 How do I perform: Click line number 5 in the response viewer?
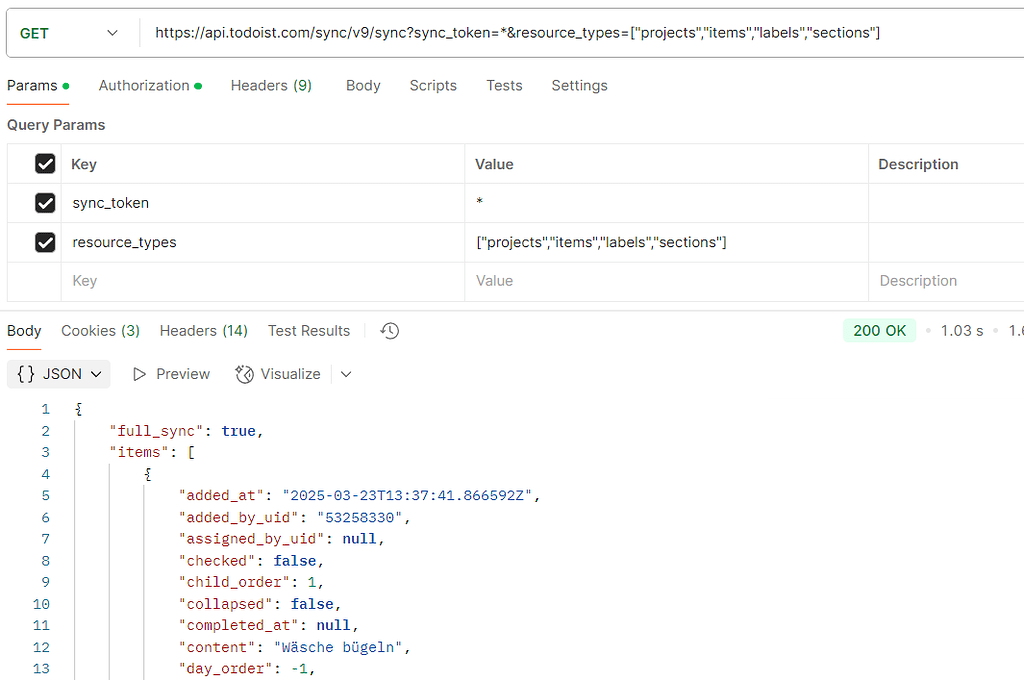[45, 495]
